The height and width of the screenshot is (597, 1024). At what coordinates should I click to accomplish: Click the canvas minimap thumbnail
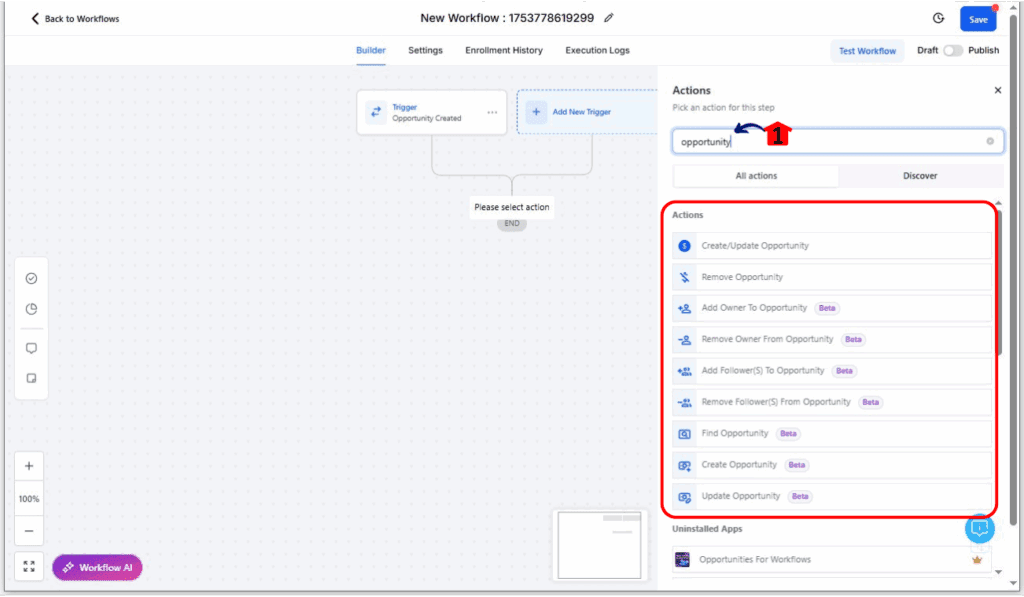tap(600, 546)
